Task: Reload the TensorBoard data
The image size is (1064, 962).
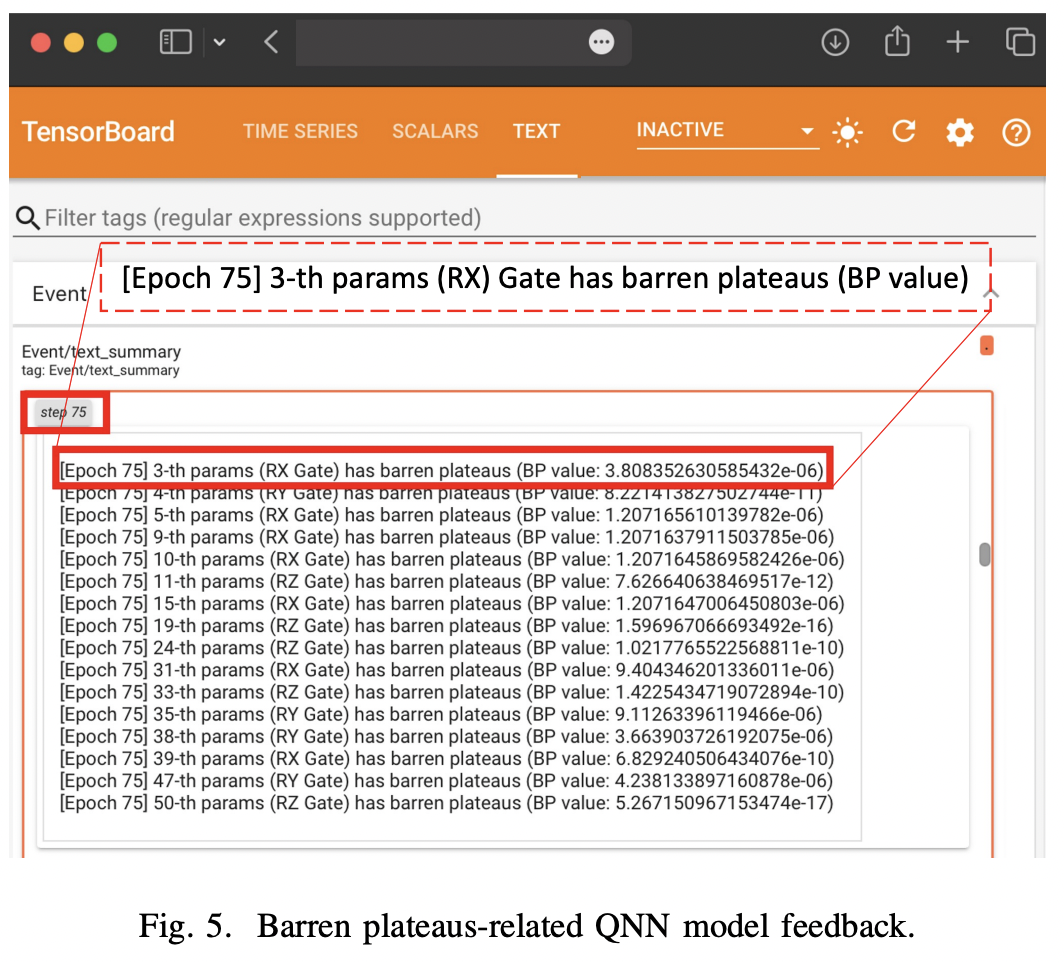Action: (x=903, y=131)
